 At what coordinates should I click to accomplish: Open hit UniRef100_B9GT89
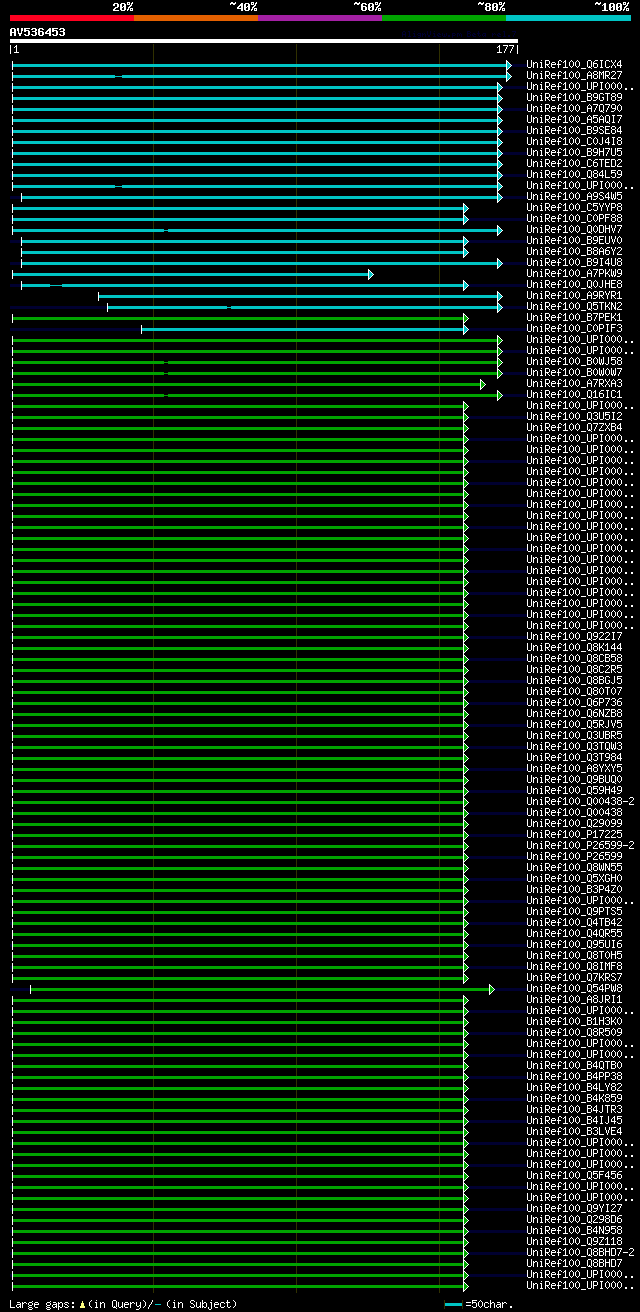click(574, 97)
